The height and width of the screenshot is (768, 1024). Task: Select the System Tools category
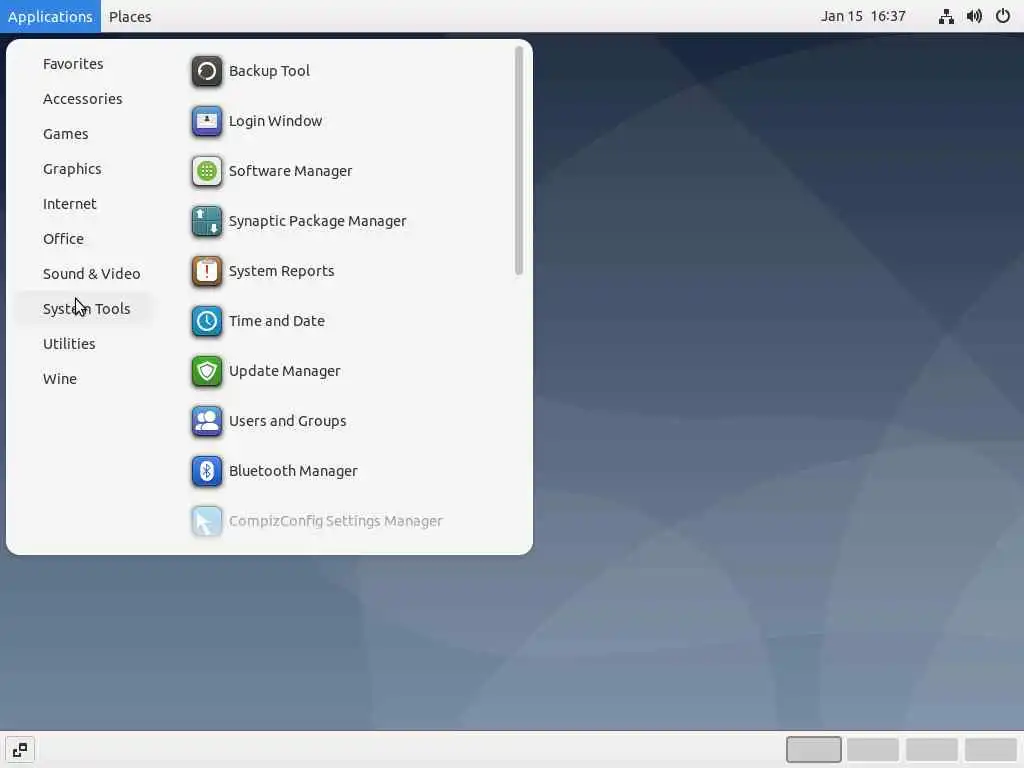(x=86, y=309)
